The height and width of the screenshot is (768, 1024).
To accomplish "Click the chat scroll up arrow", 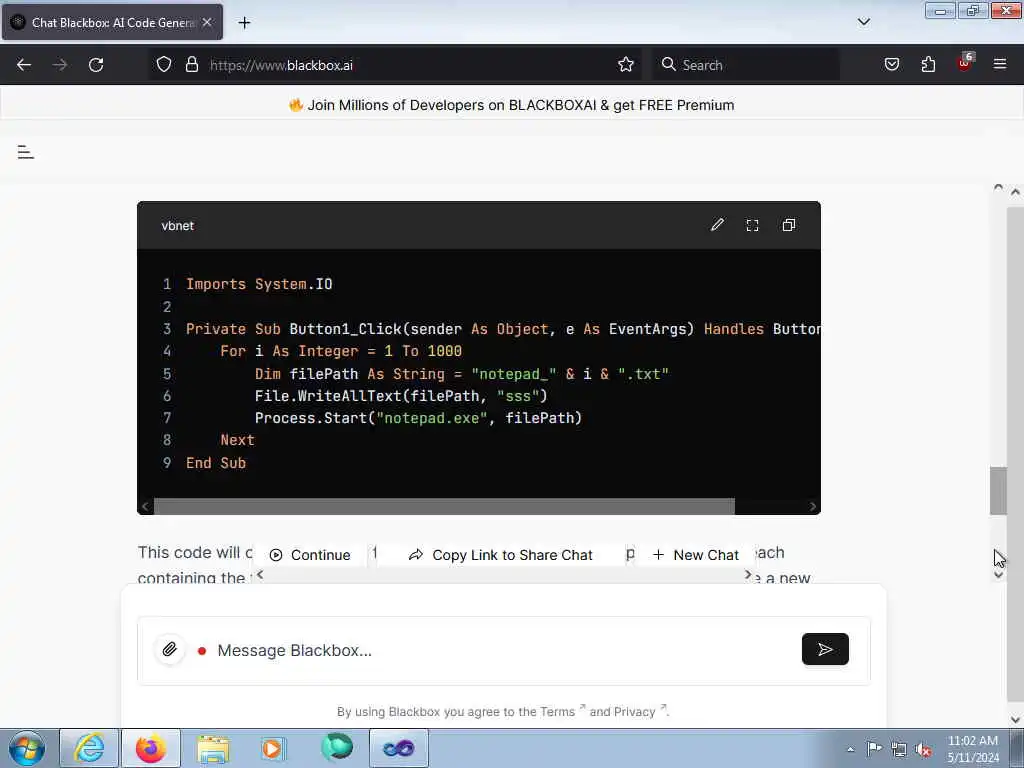I will pos(998,187).
